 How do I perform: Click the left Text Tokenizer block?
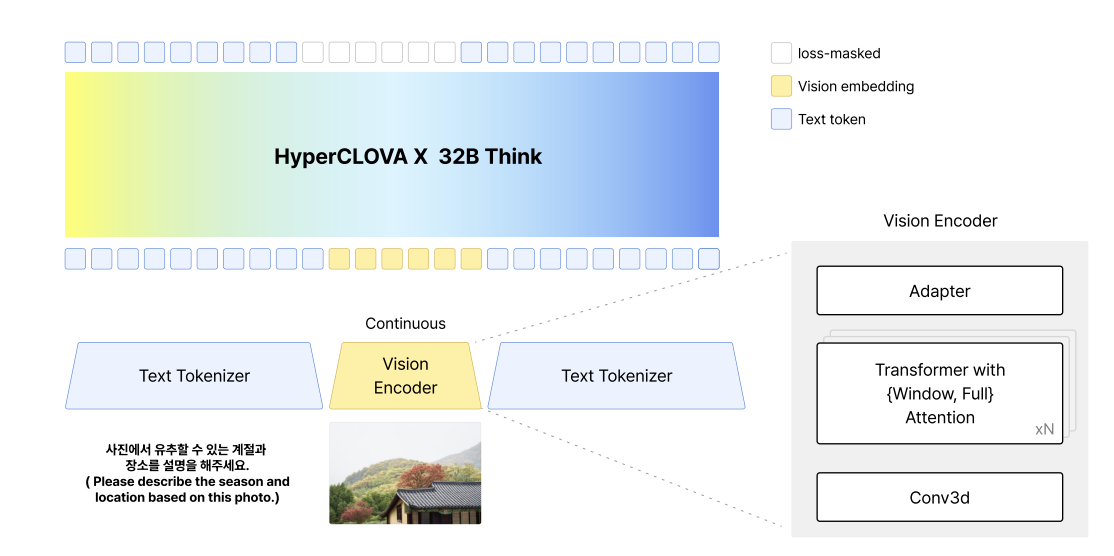pos(194,376)
